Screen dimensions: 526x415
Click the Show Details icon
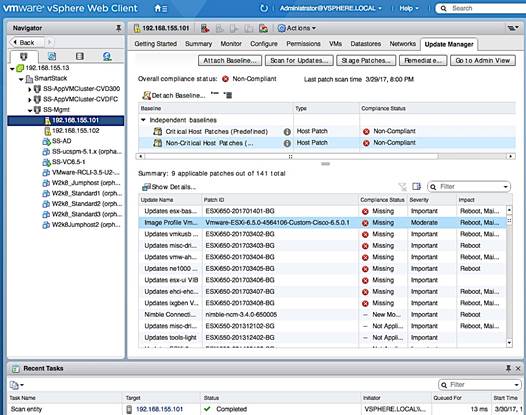(x=146, y=187)
